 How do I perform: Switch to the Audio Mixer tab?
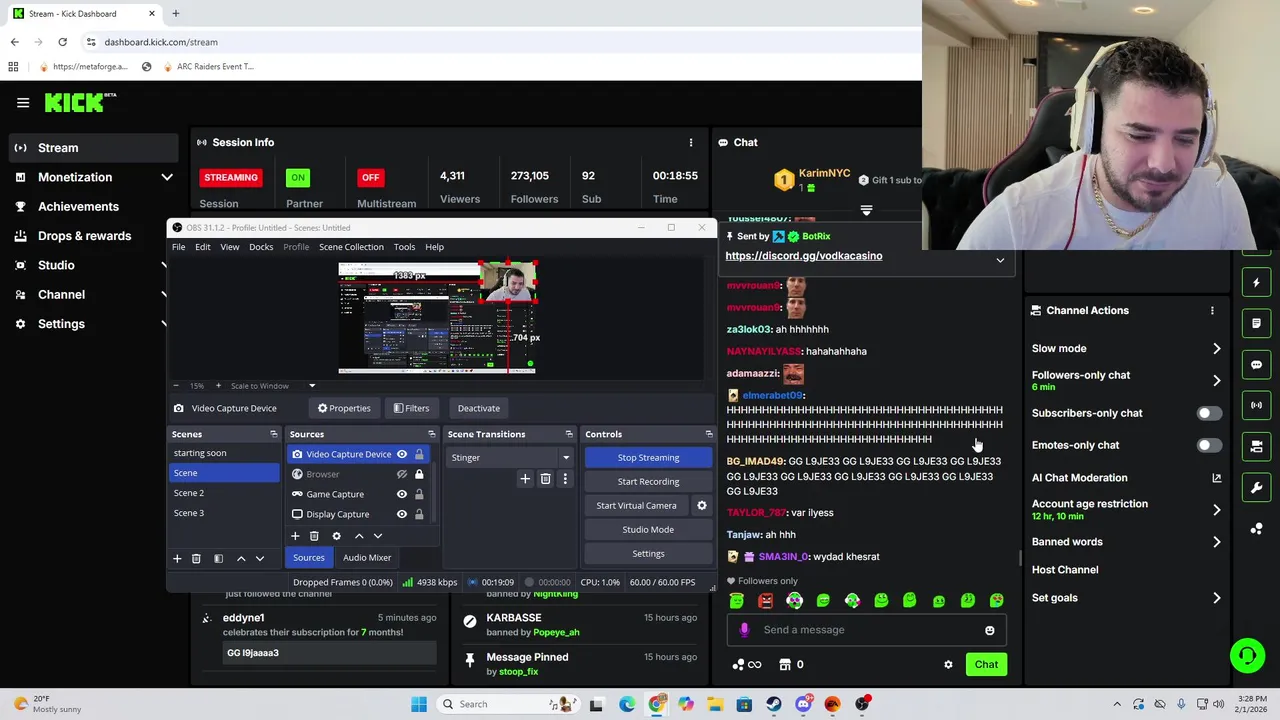coord(367,558)
